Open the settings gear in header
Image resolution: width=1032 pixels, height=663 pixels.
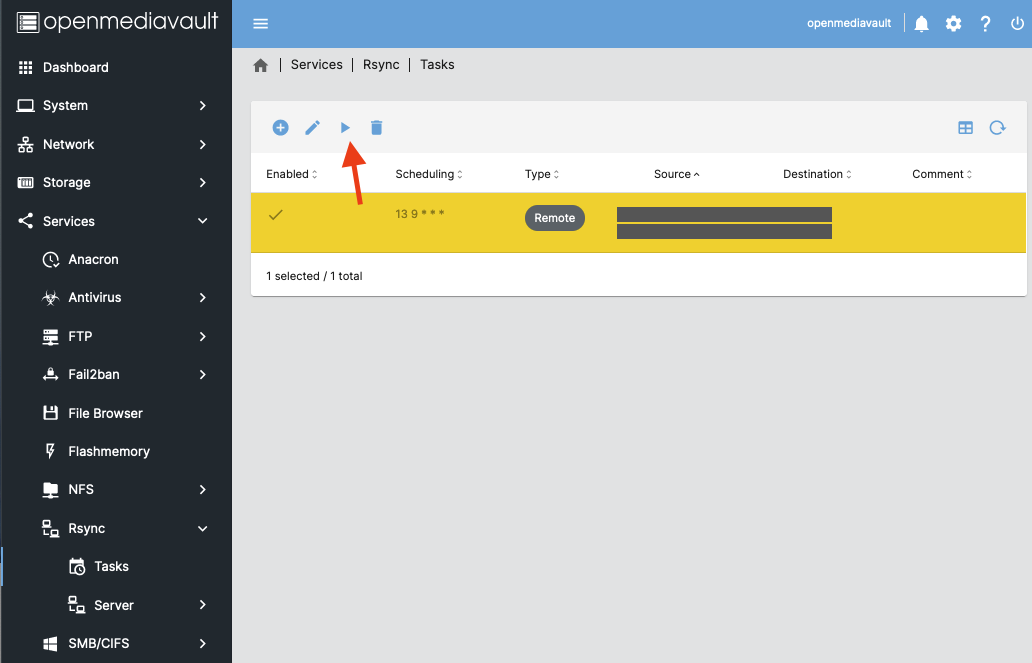coord(954,23)
